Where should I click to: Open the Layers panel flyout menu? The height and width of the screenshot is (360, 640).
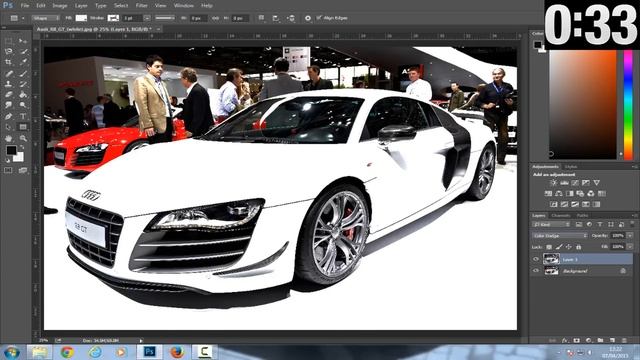pos(634,215)
